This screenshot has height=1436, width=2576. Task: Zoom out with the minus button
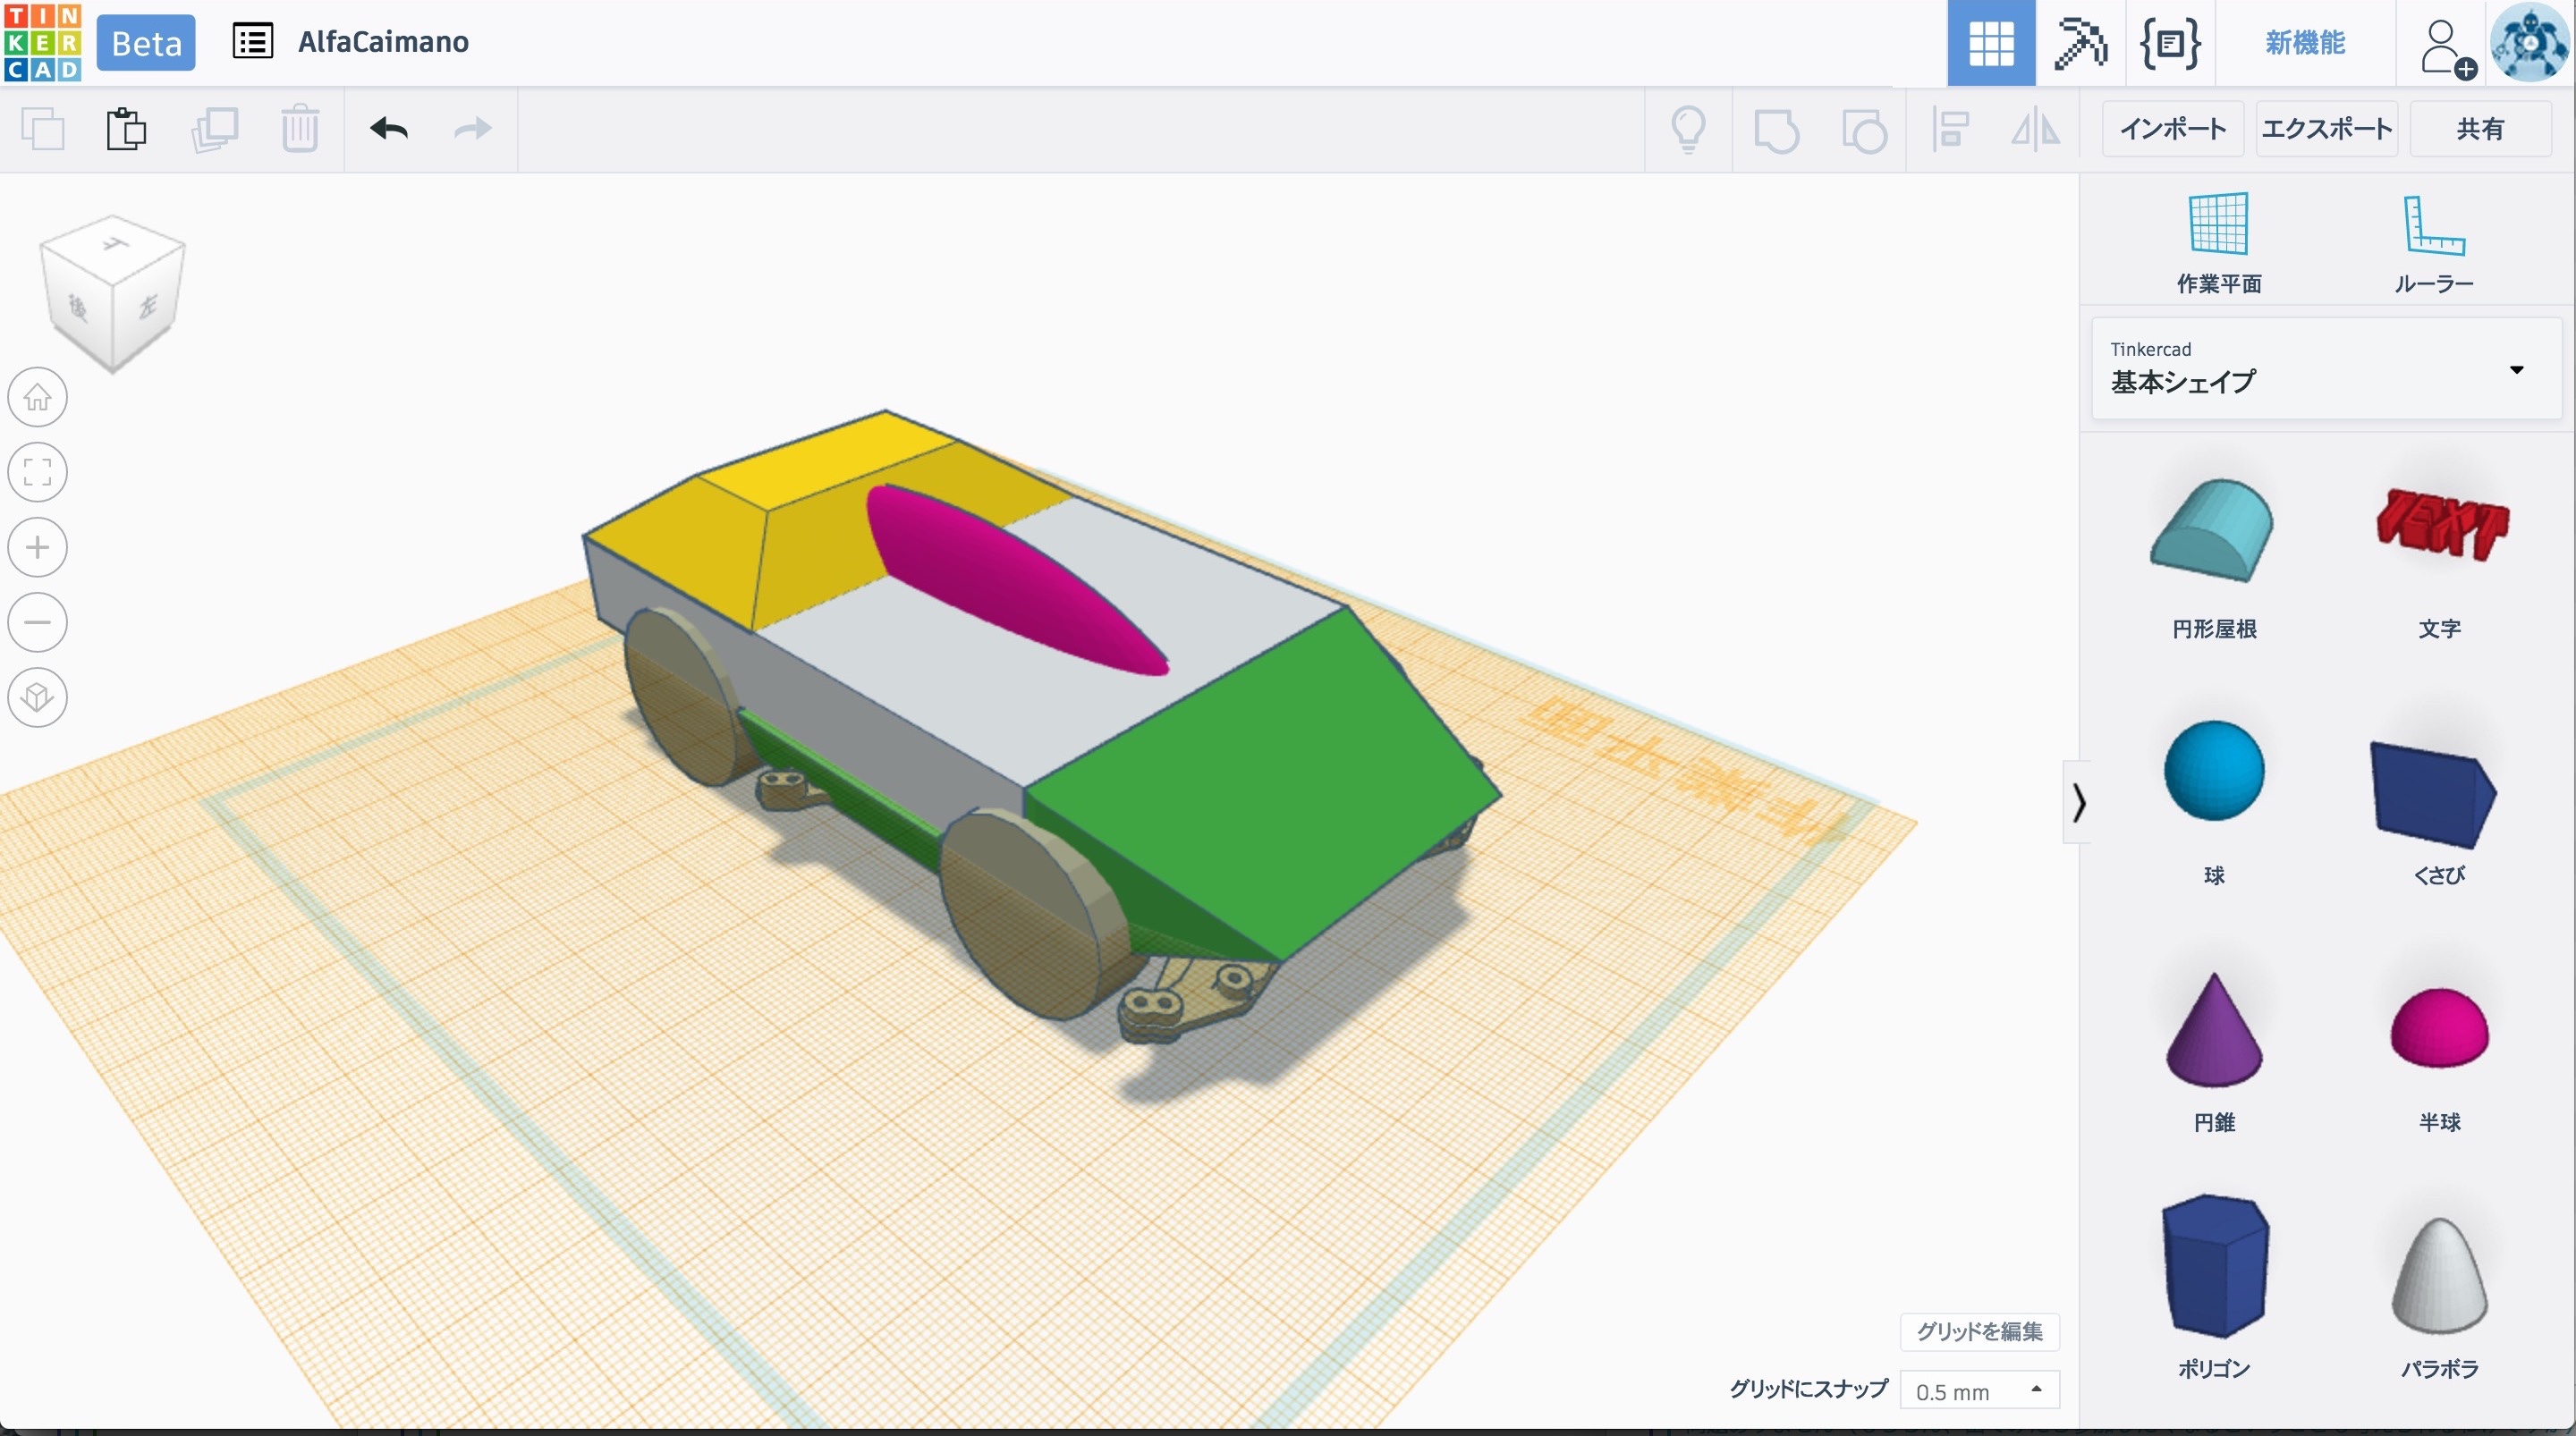pos(38,622)
